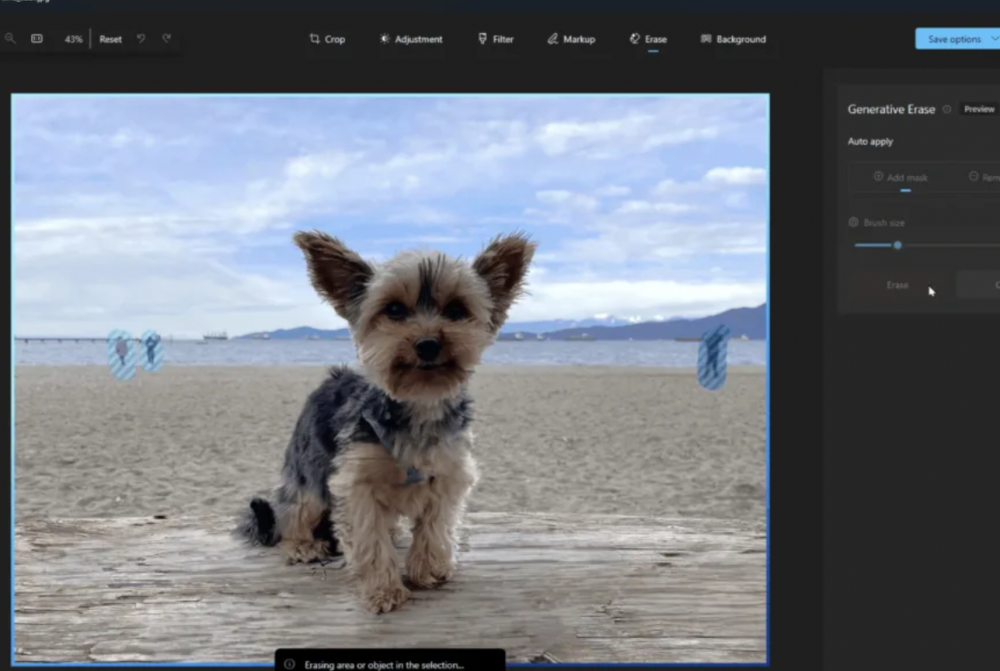Toggle Auto apply for Generative Erase

pos(872,141)
